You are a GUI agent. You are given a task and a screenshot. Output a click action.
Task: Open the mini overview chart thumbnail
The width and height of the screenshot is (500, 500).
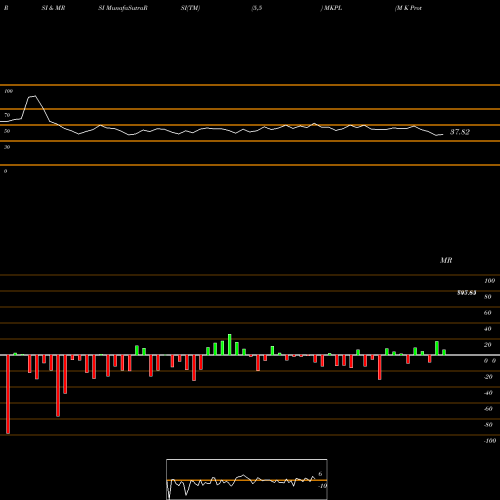point(247,479)
